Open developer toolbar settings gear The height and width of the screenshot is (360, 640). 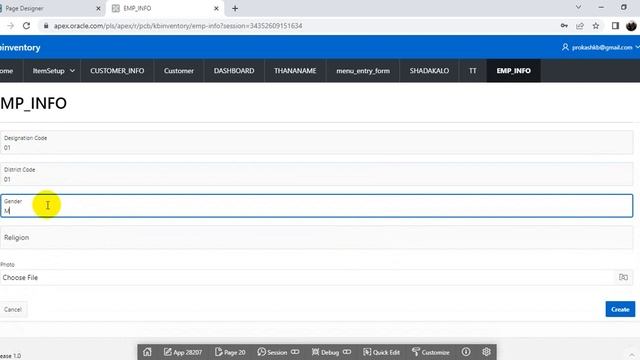[486, 352]
